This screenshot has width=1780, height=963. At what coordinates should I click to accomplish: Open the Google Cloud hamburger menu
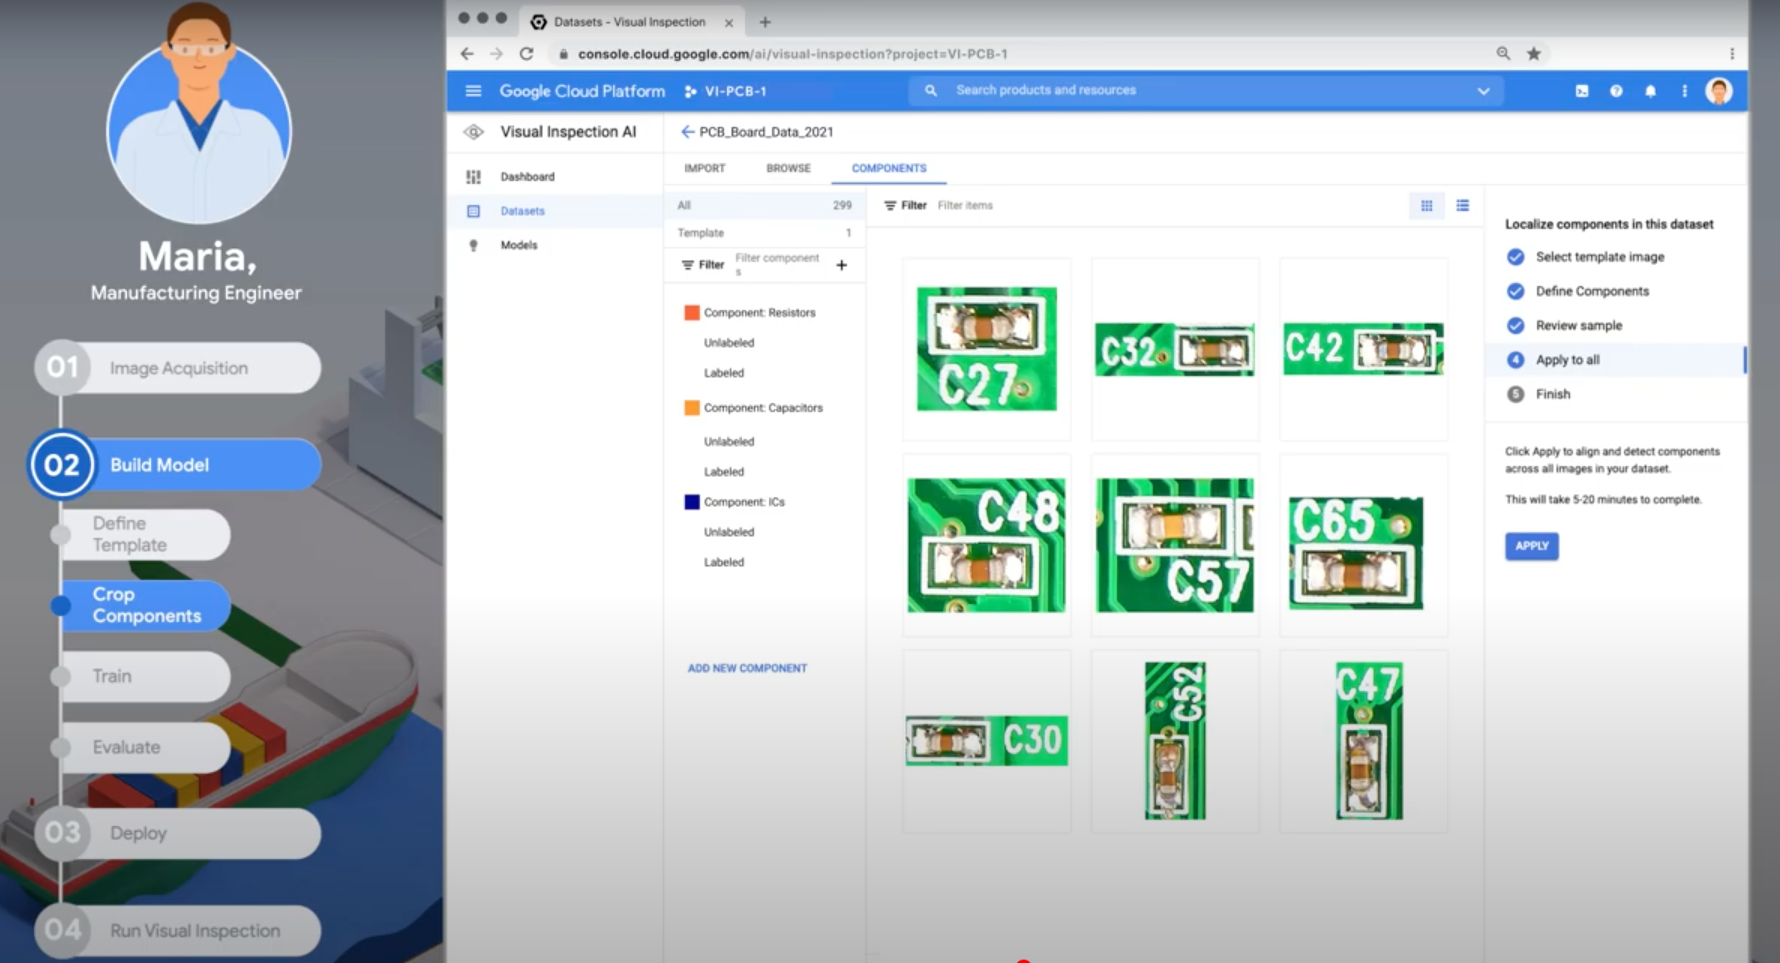473,91
